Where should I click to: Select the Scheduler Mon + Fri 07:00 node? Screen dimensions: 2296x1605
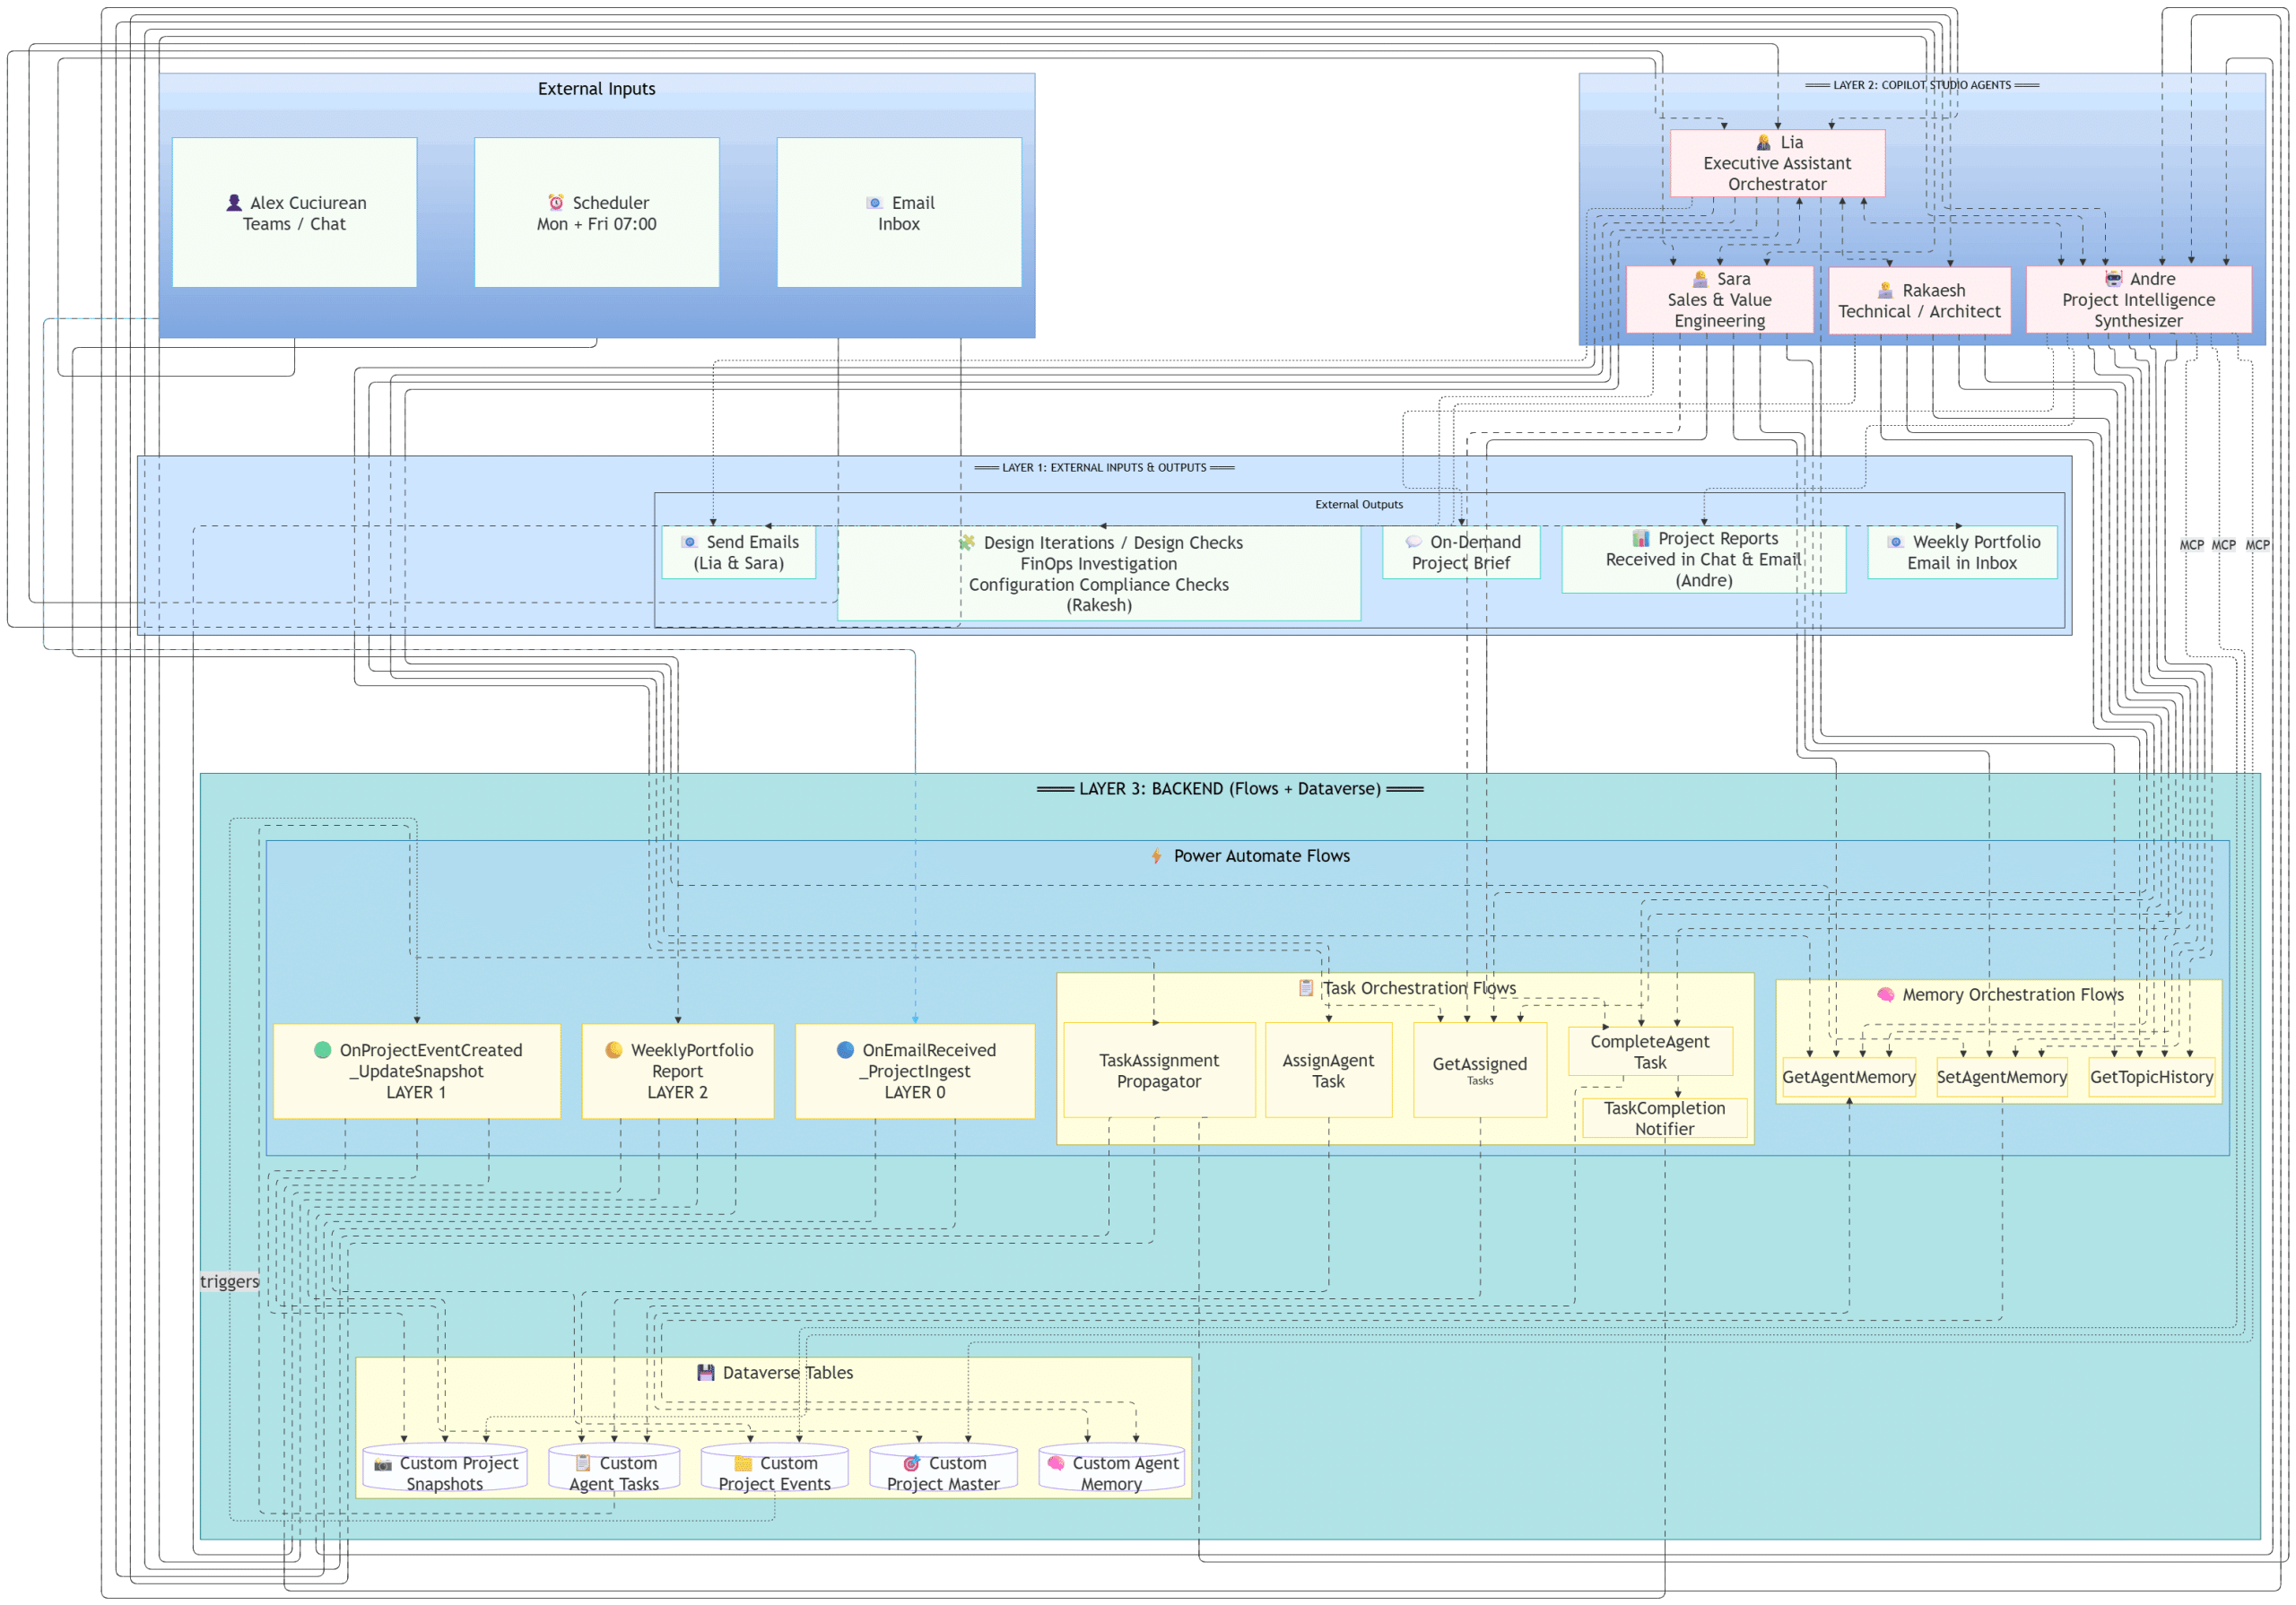597,213
